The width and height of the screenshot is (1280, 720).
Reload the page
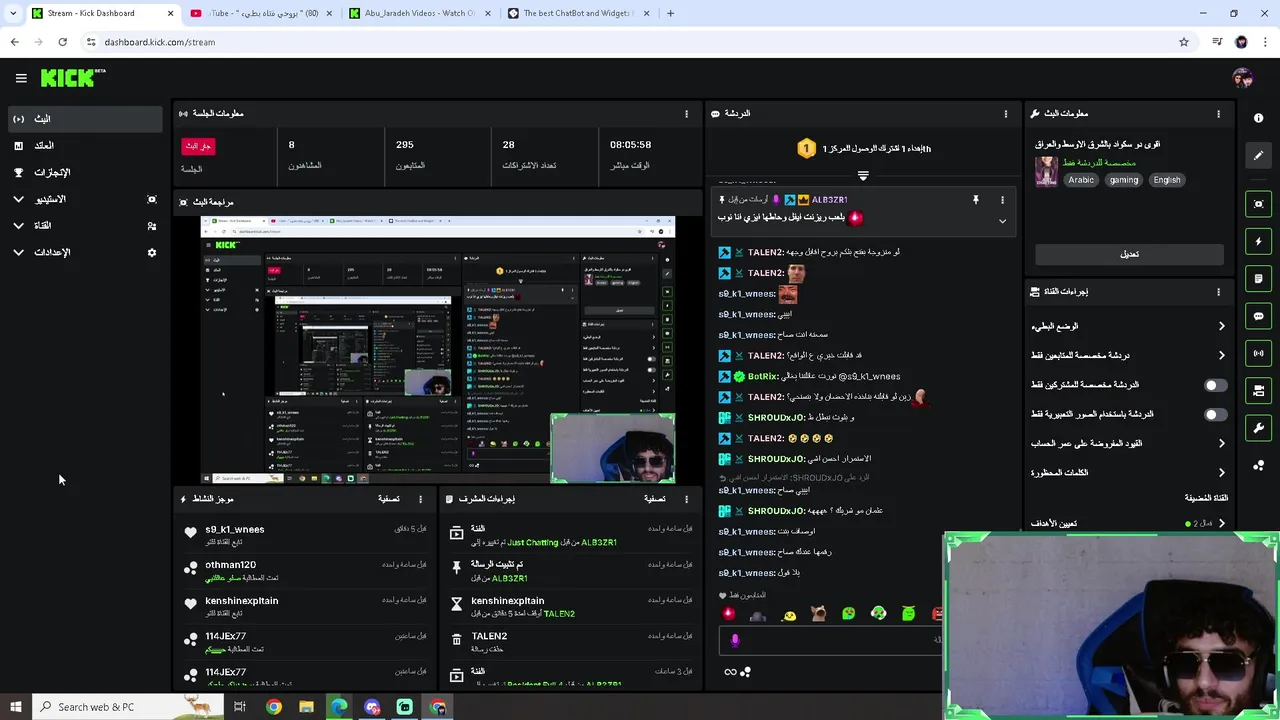(62, 42)
